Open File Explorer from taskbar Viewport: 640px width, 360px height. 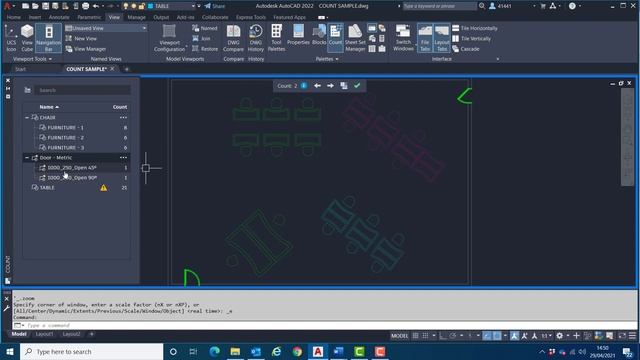point(235,351)
